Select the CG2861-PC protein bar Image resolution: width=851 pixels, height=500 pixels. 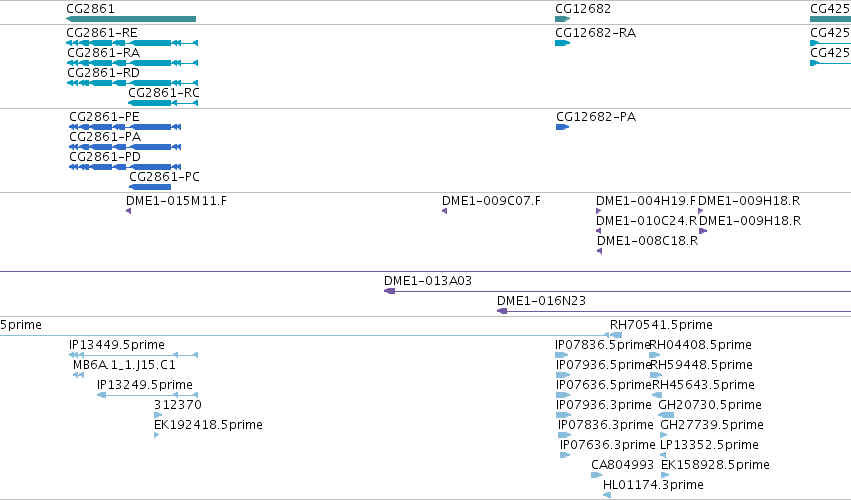(x=150, y=187)
